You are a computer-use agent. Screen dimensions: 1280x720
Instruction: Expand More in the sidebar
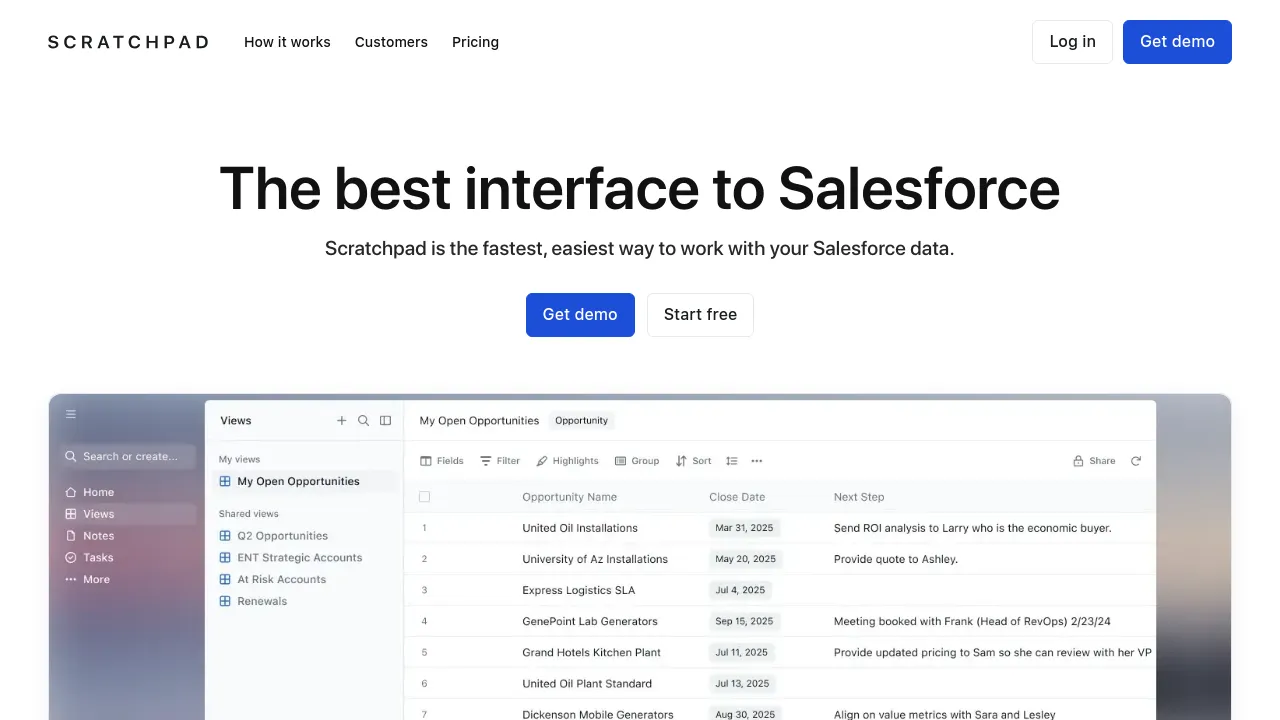tap(88, 580)
